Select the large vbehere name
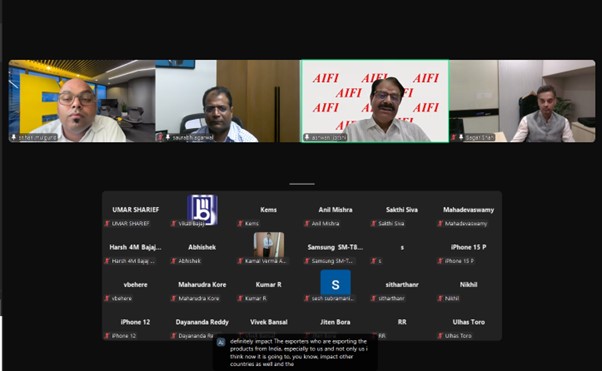 [x=136, y=285]
